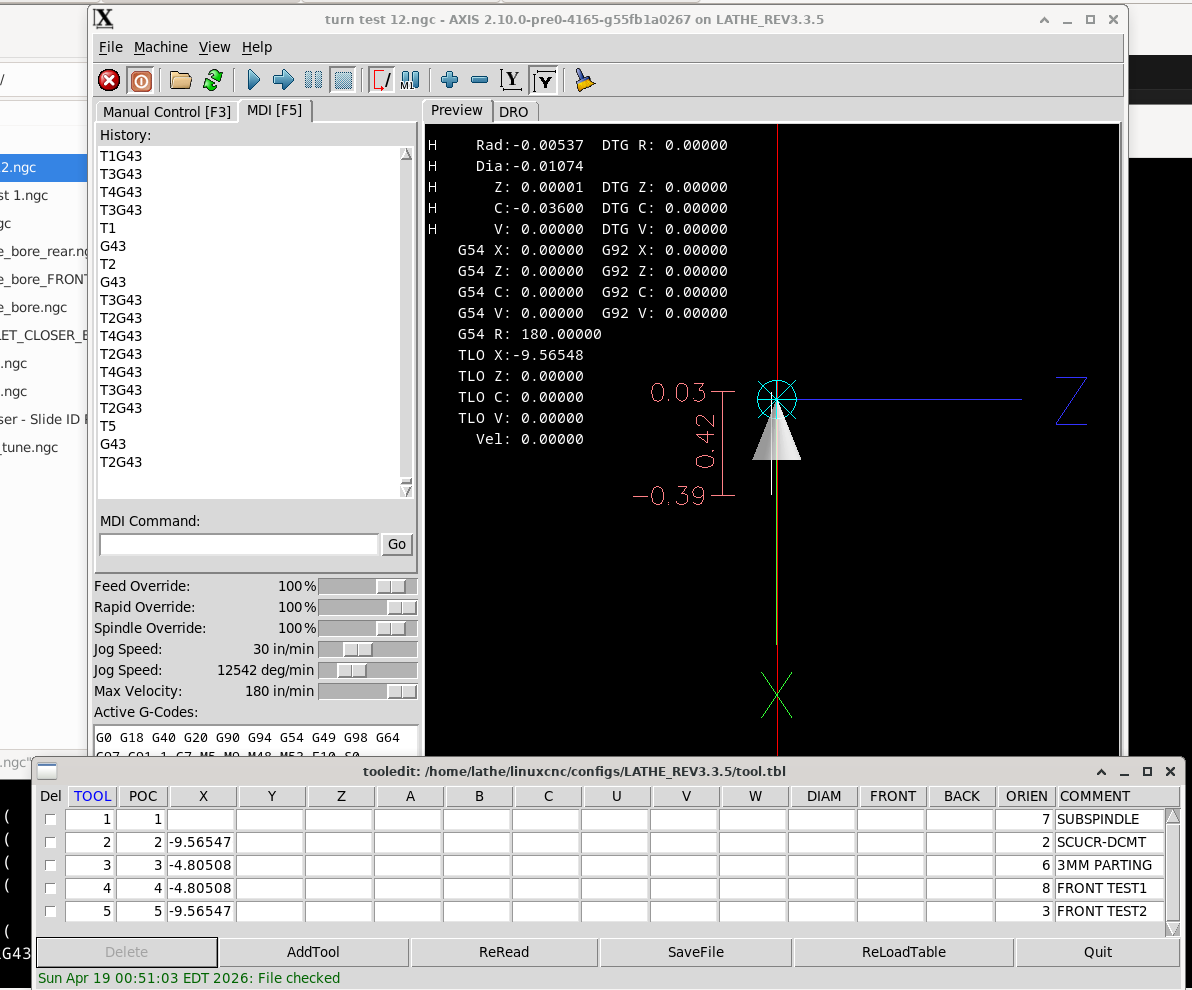Open the Machine menu

click(x=160, y=47)
